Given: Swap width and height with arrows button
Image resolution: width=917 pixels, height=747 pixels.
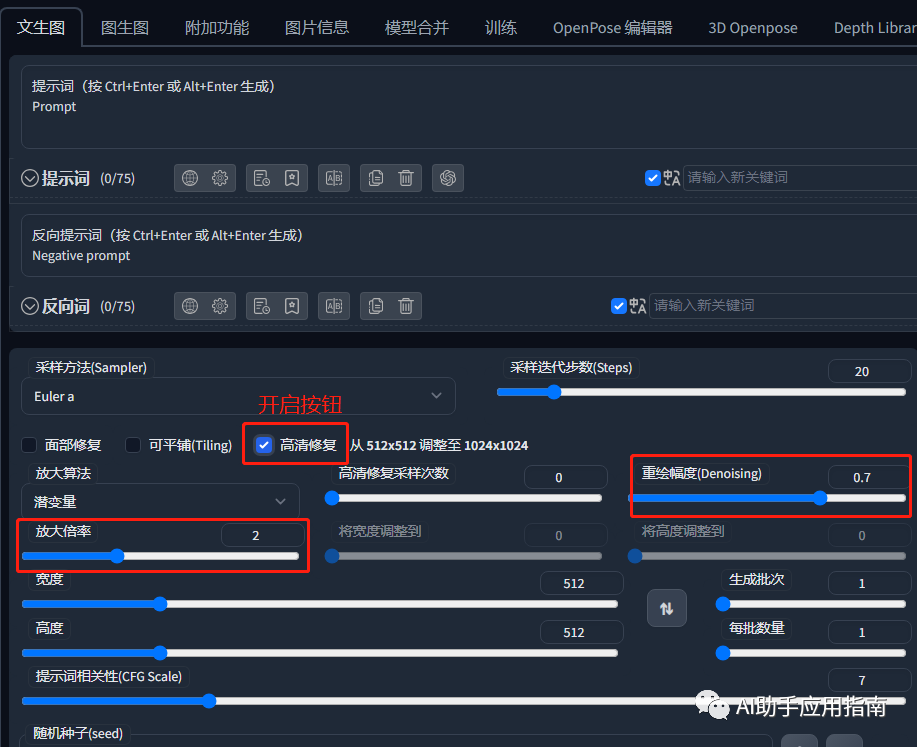Looking at the screenshot, I should click(667, 608).
